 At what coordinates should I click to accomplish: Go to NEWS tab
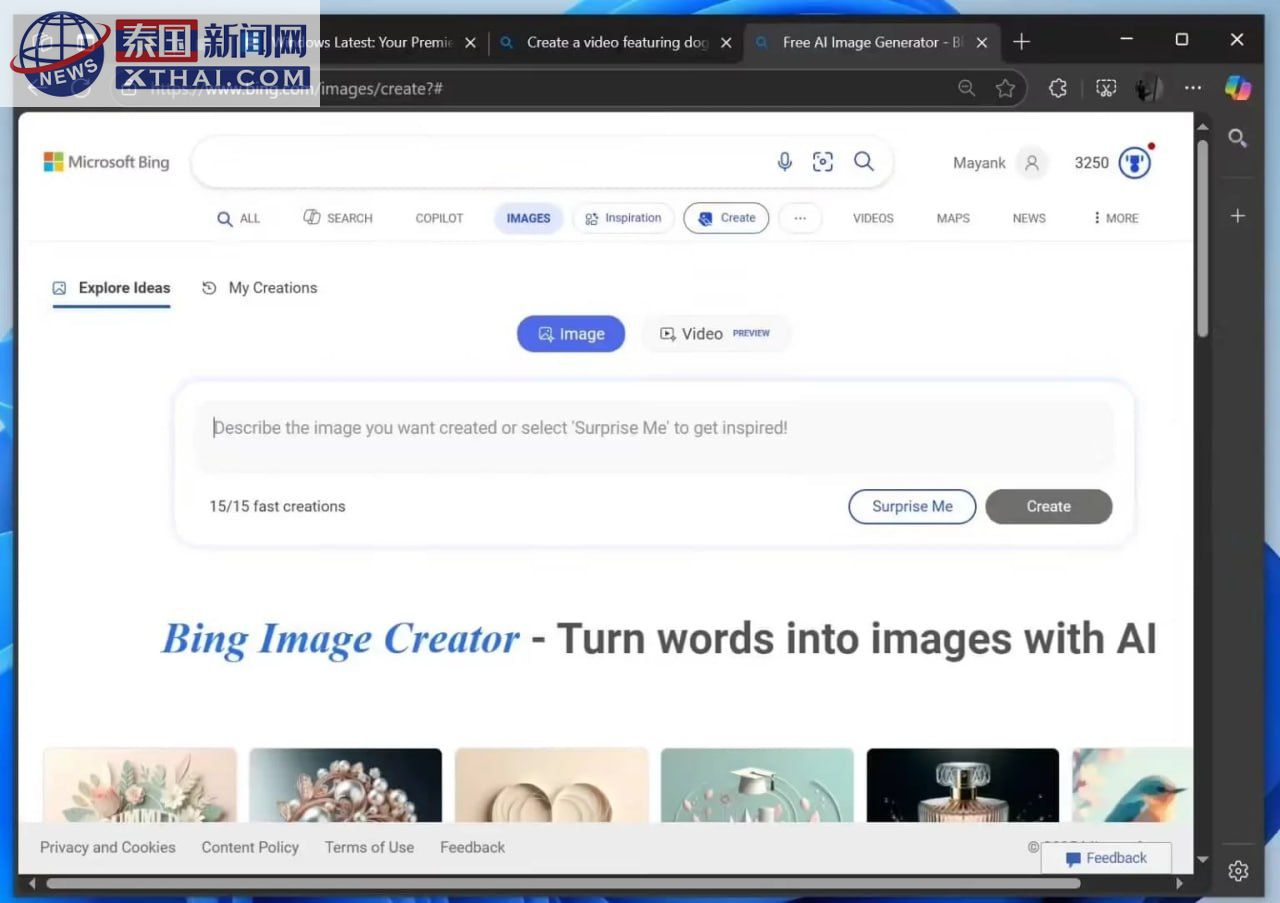(1029, 218)
